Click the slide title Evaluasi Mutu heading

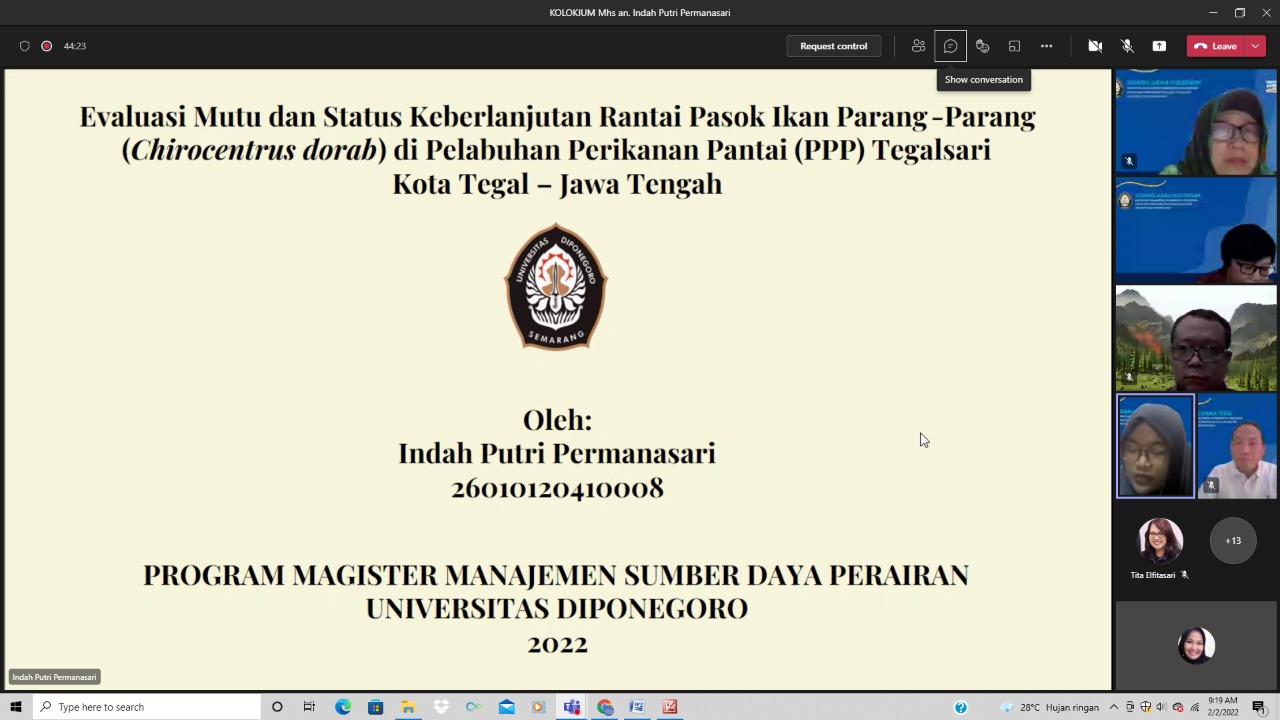pos(557,149)
